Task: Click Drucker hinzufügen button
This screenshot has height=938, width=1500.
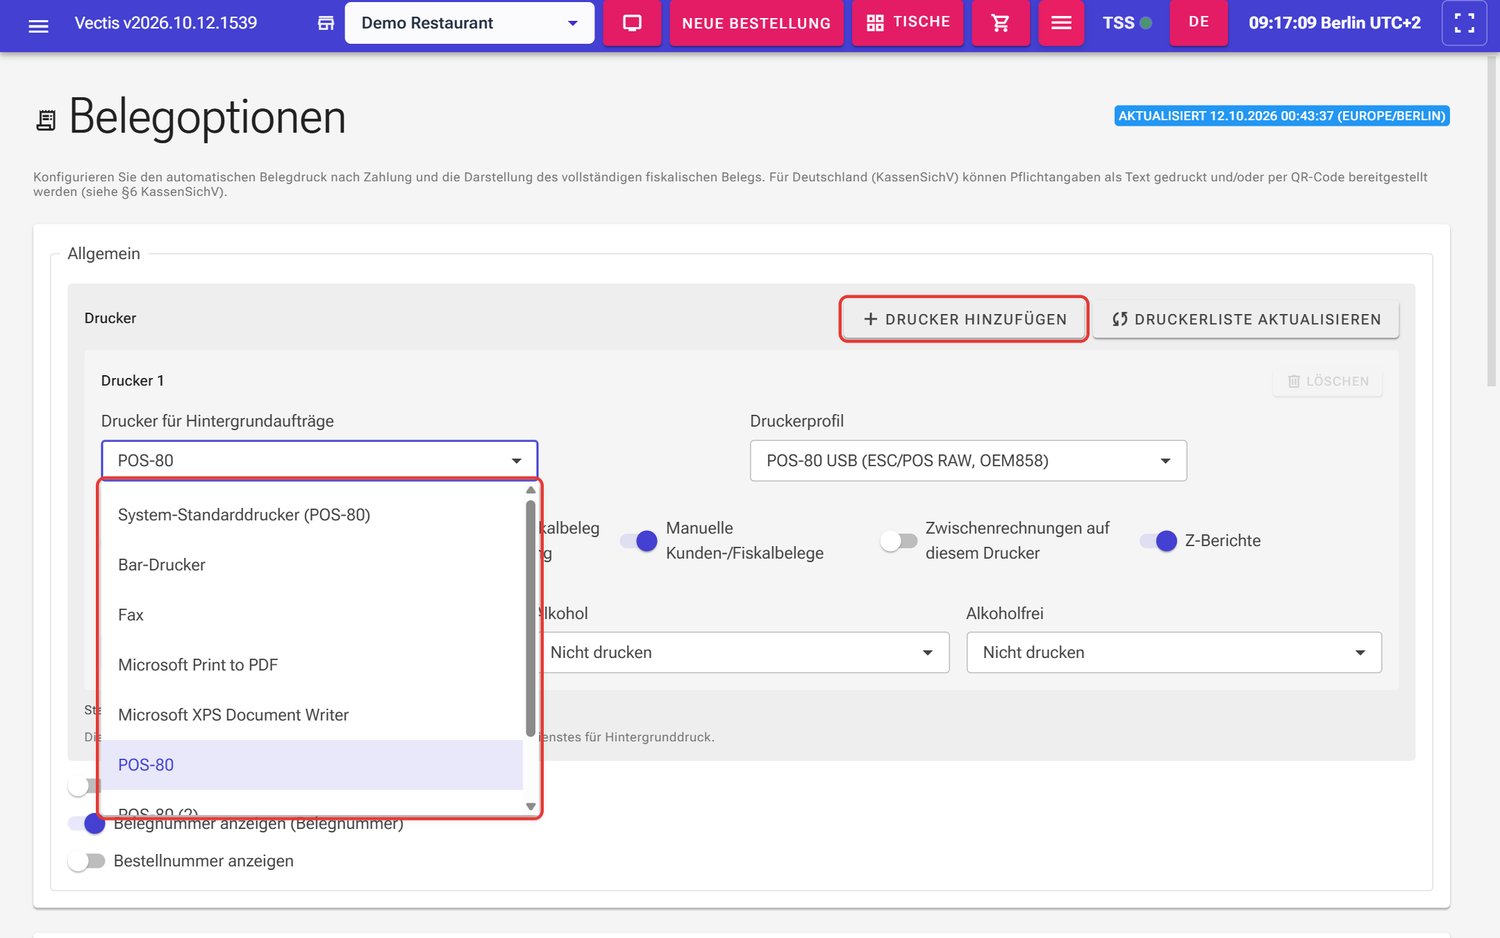Action: [964, 319]
